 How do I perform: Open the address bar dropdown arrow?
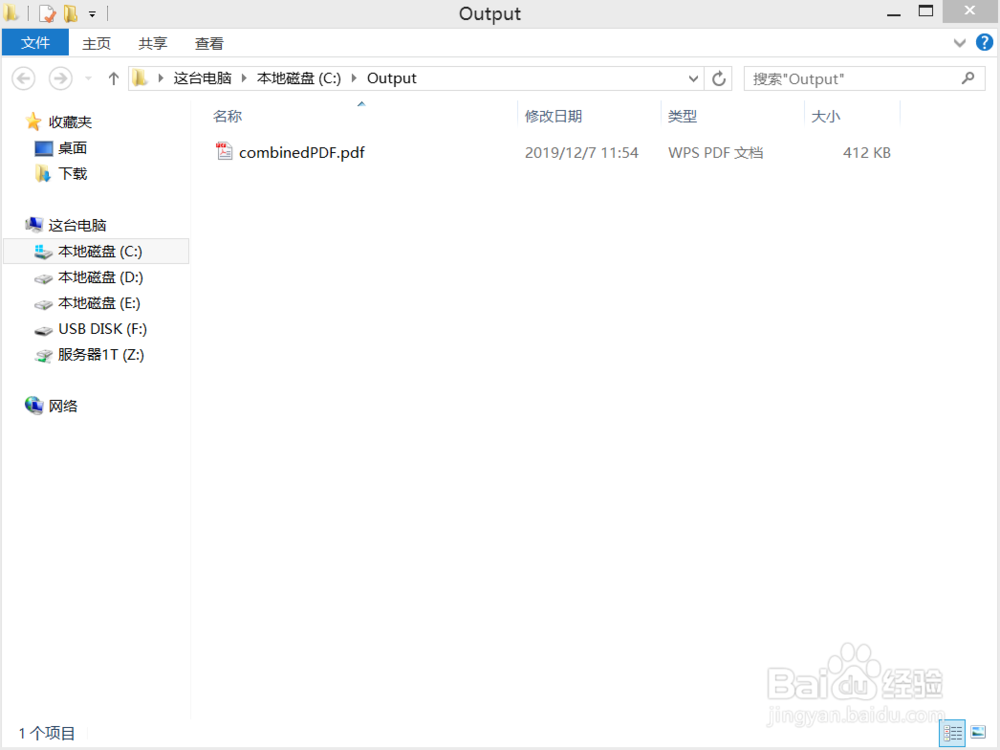pos(693,77)
